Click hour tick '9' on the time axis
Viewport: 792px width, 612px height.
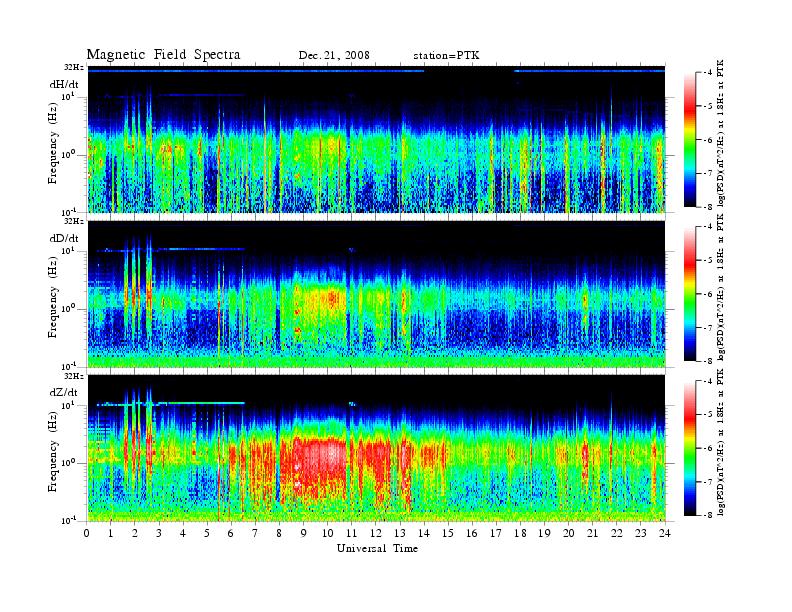click(x=304, y=533)
